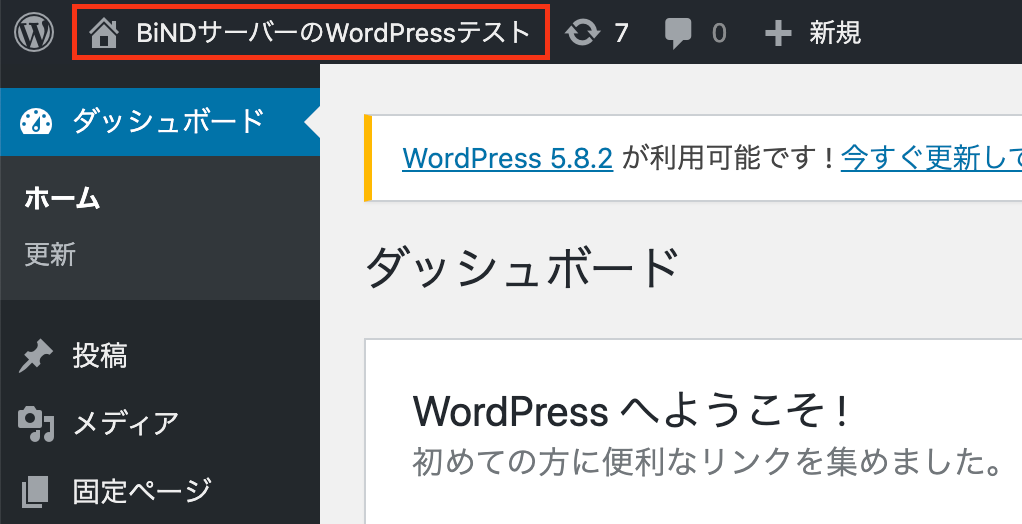
Task: Click the dashboard gauge icon in sidebar
Action: [36, 122]
